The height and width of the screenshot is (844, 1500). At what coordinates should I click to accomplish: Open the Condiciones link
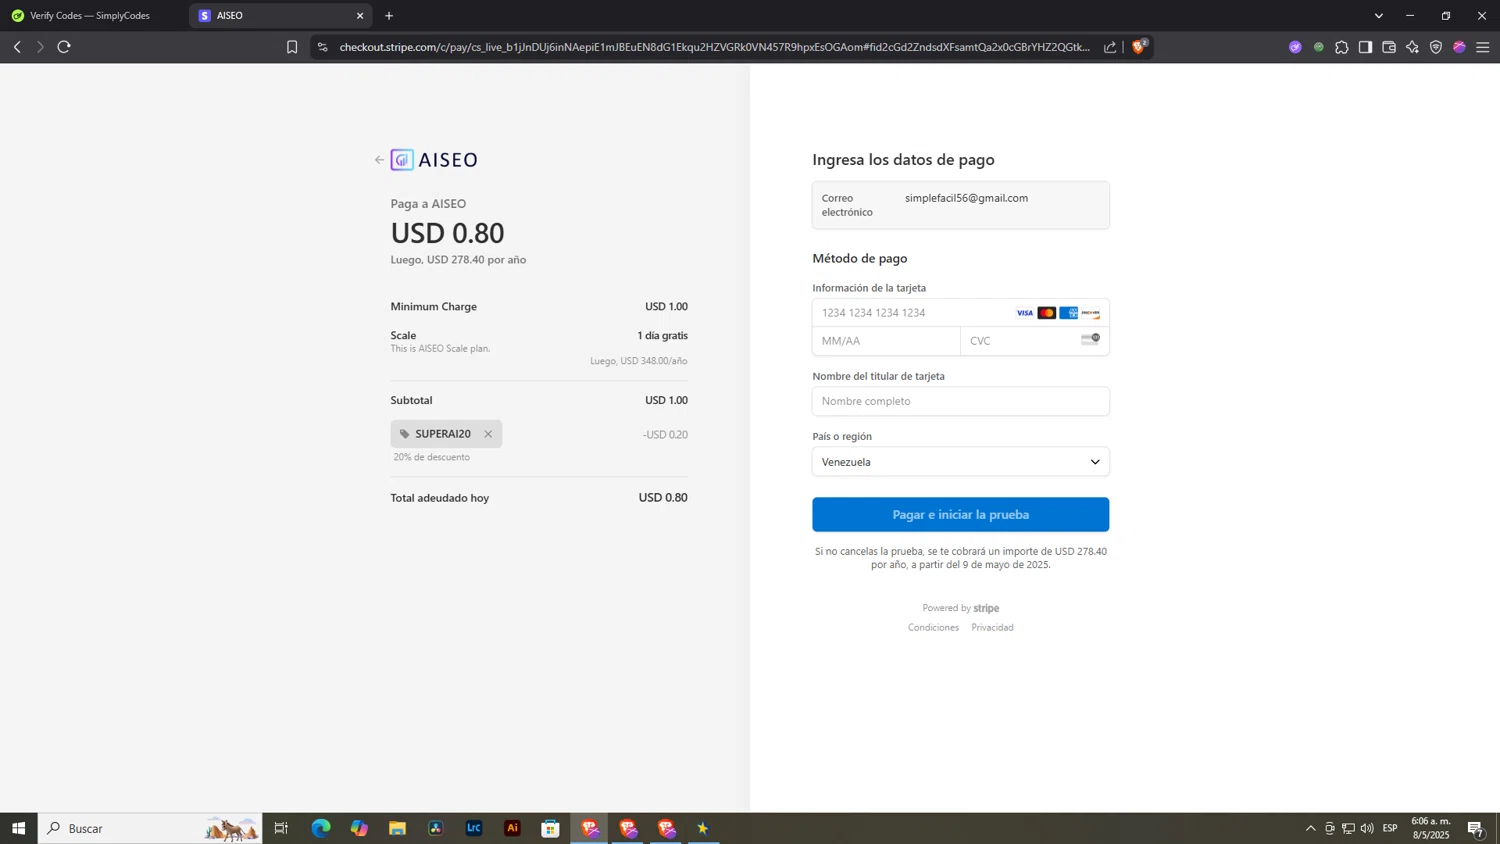tap(933, 627)
